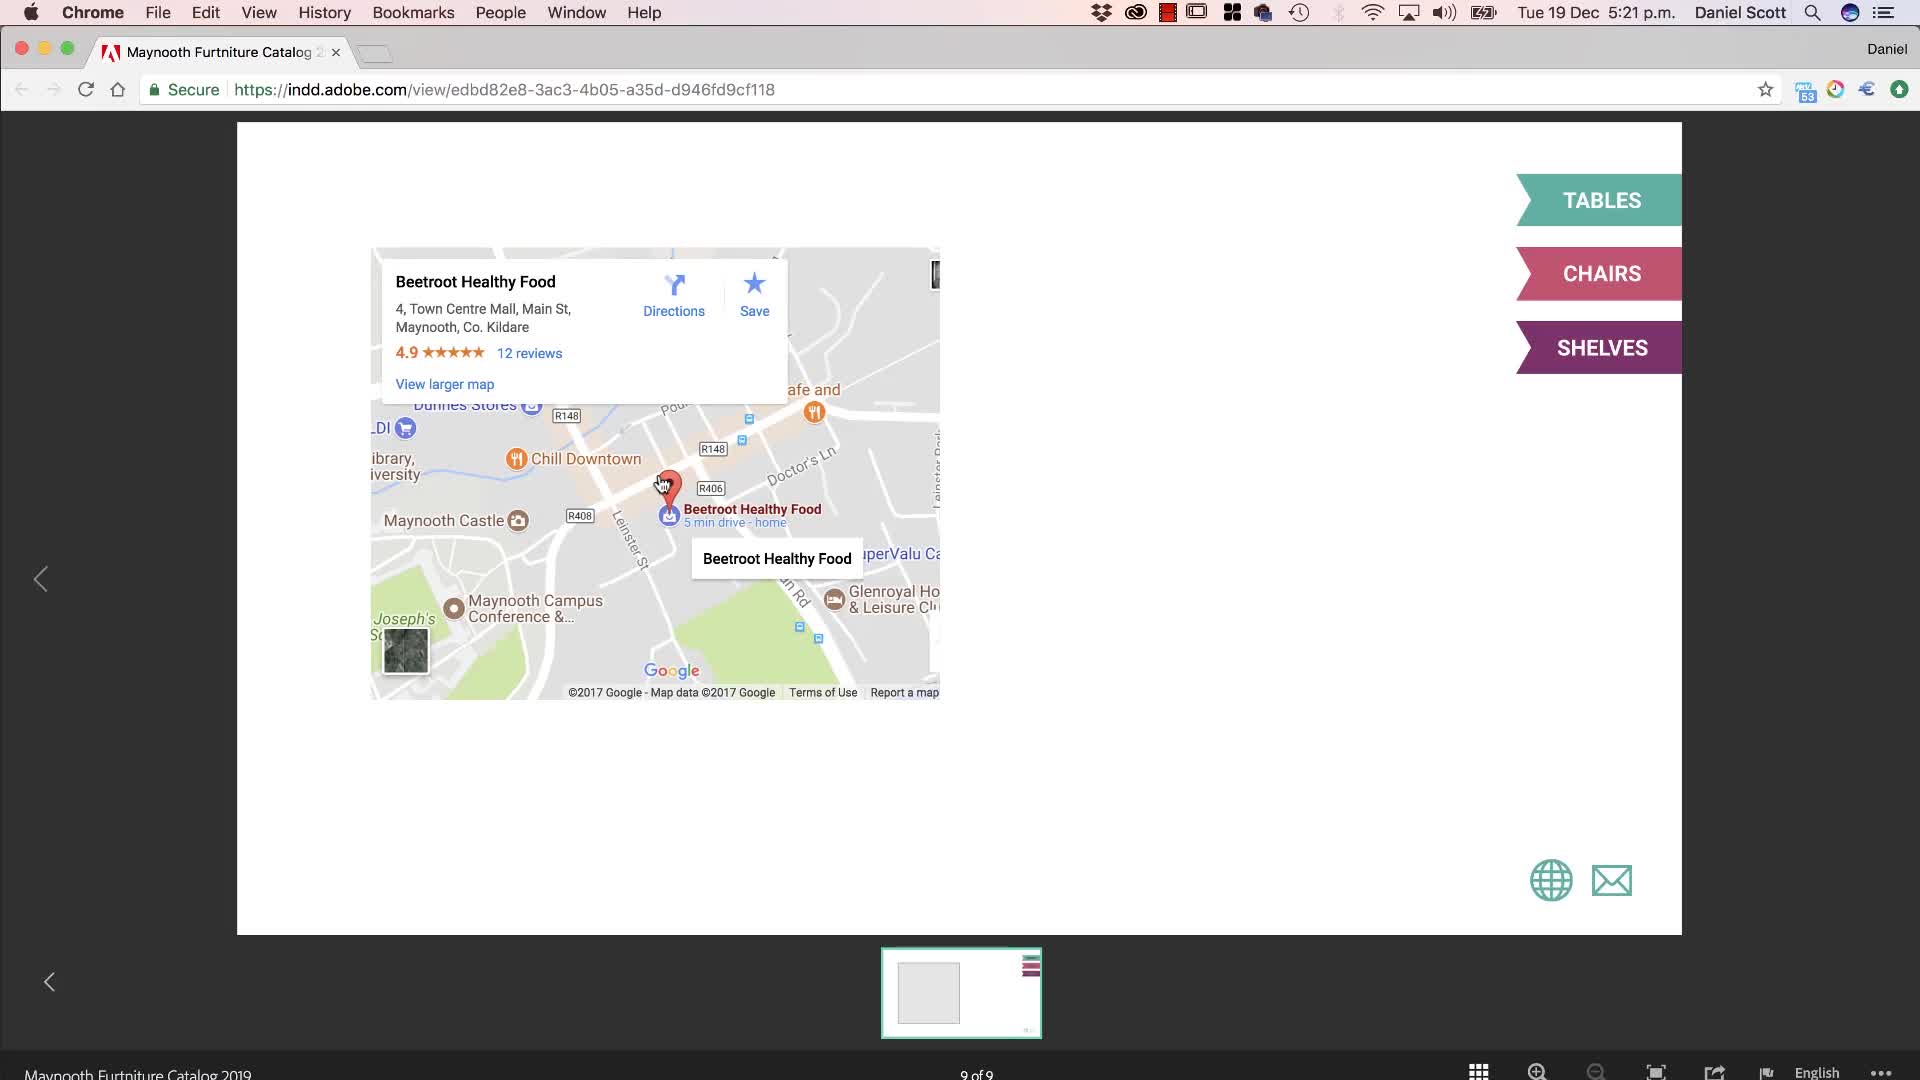Image resolution: width=1920 pixels, height=1080 pixels.
Task: Open the Window menu
Action: point(576,12)
